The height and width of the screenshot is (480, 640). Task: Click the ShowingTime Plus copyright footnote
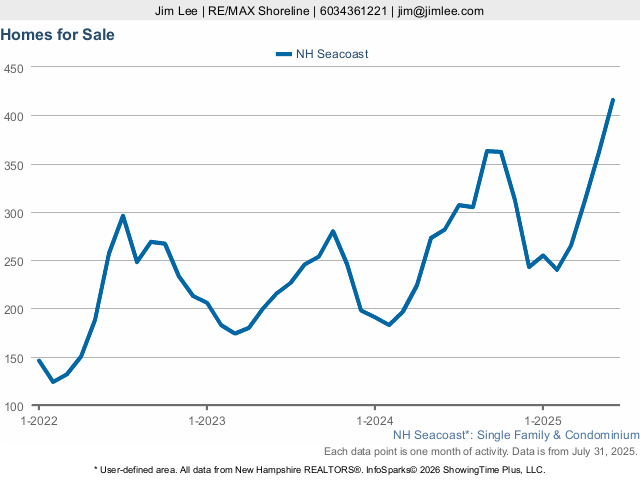320,469
